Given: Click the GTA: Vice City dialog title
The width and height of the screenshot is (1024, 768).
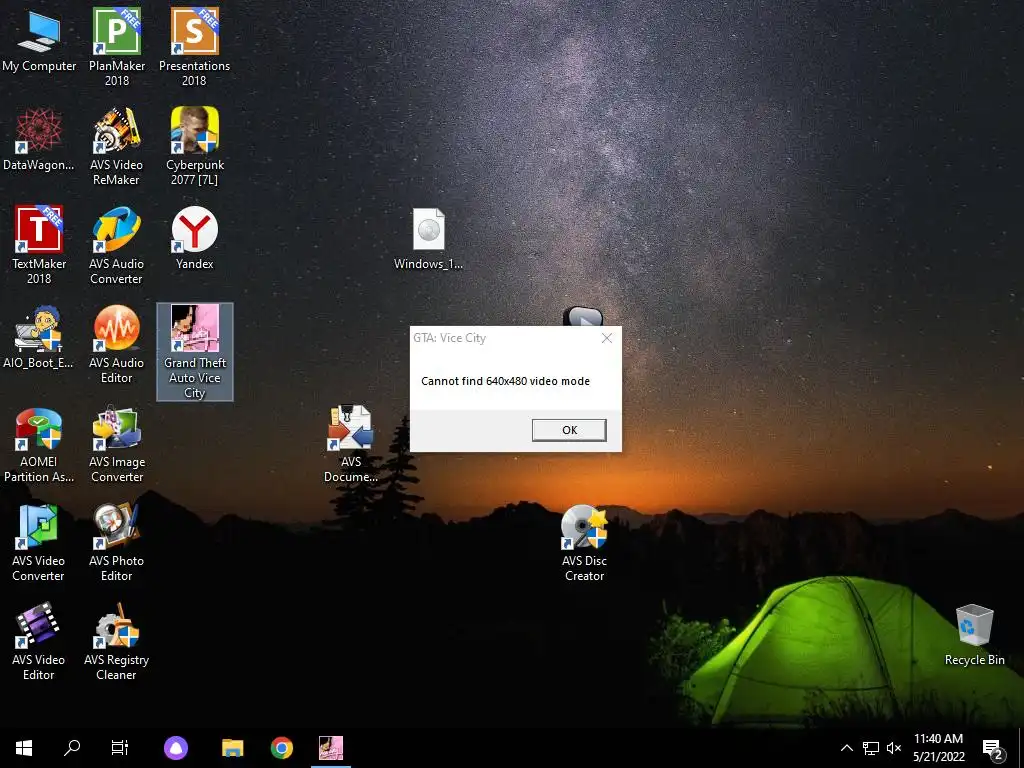Looking at the screenshot, I should [449, 338].
